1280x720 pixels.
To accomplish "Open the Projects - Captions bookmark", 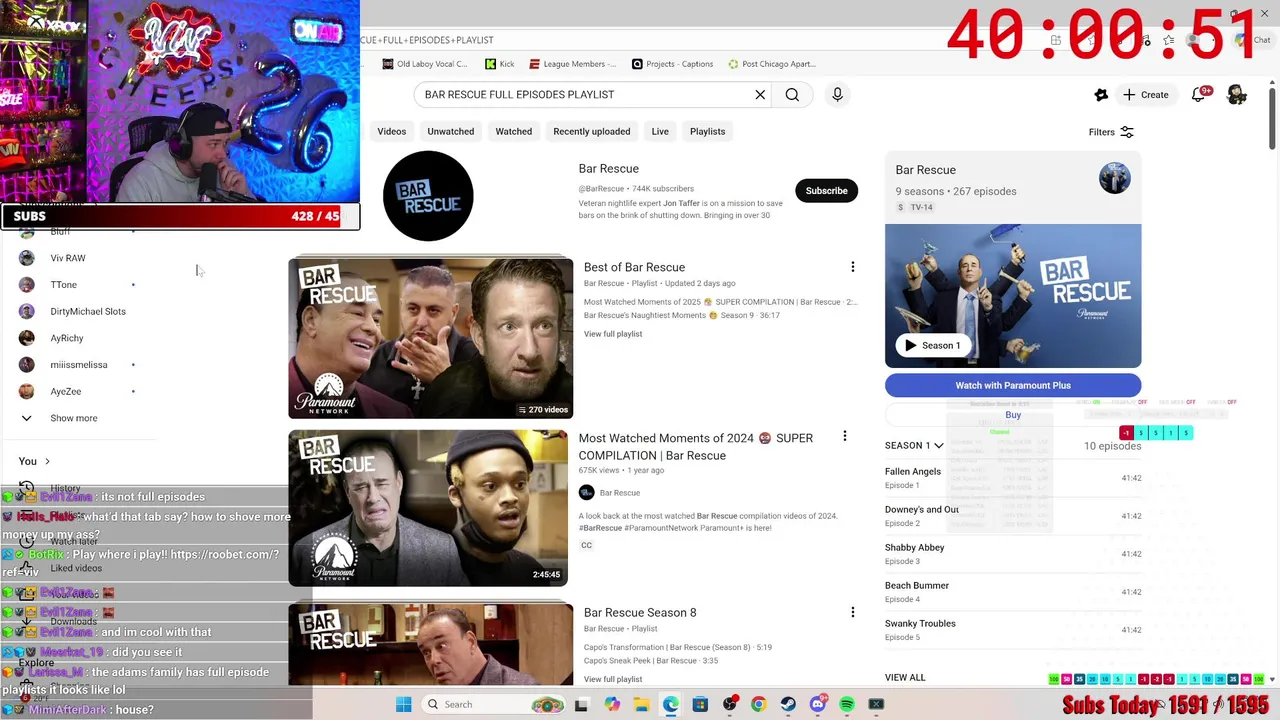I will tap(672, 64).
